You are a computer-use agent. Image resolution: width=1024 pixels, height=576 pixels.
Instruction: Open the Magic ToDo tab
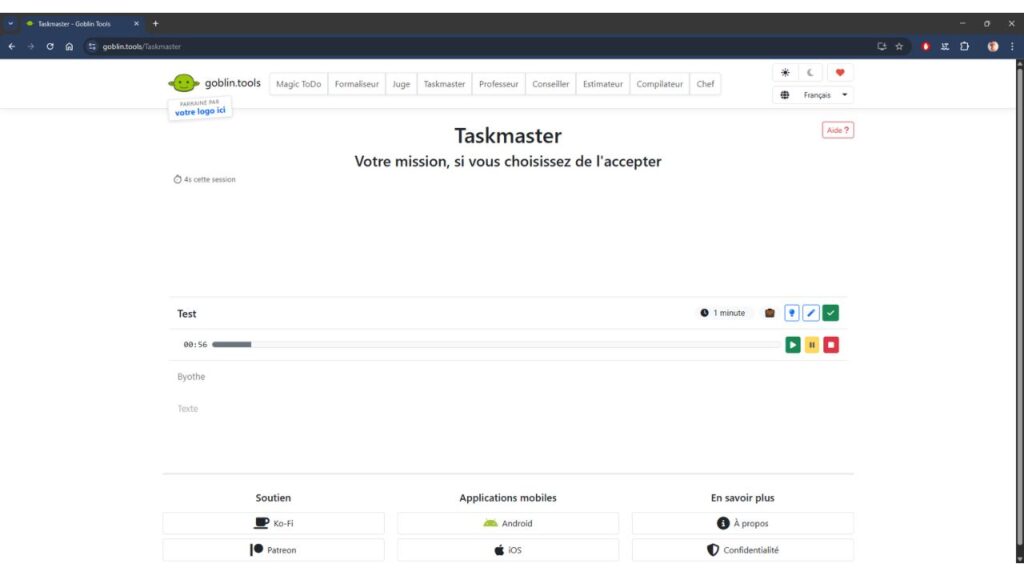298,84
